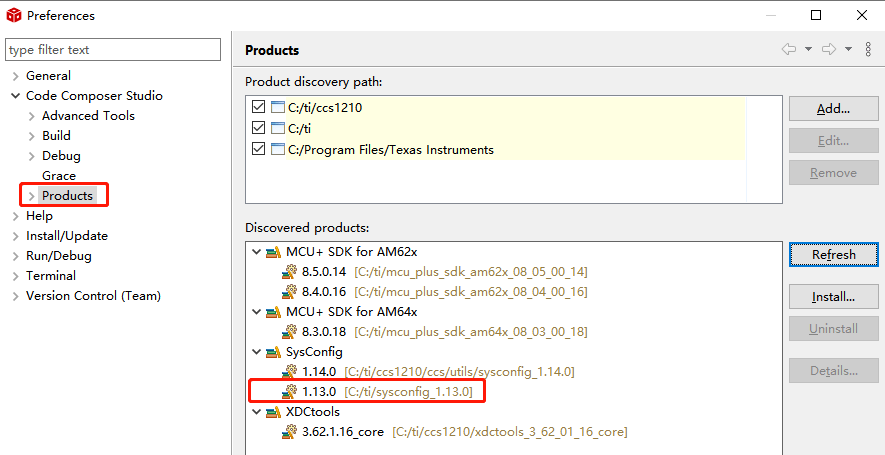Collapse the Code Composer Studio tree node

pos(15,96)
